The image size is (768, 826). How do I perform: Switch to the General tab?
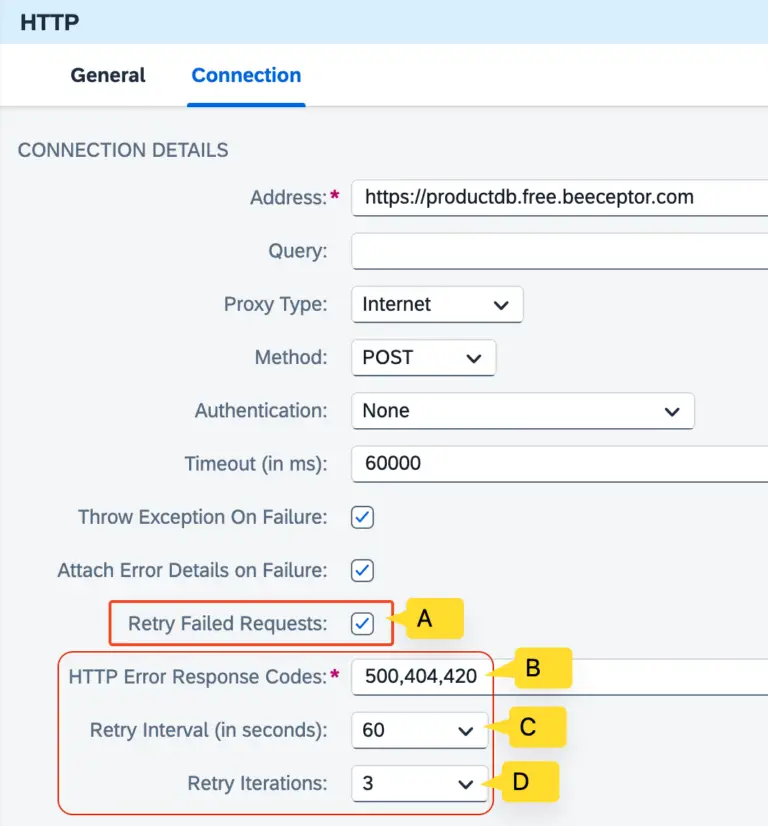point(107,75)
